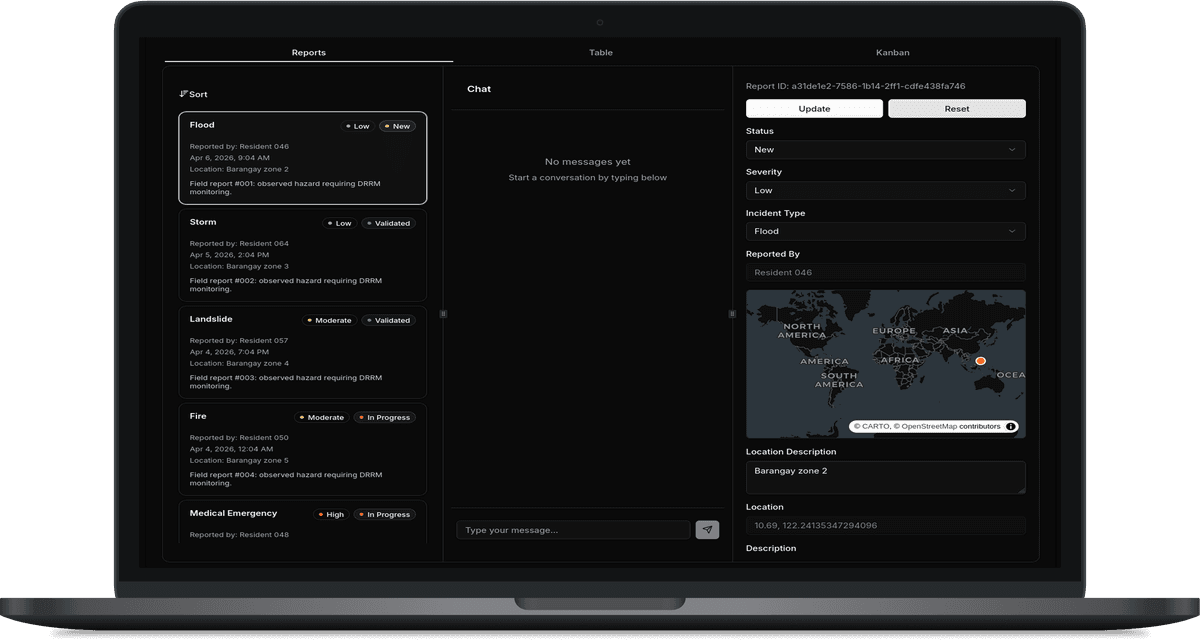Click the resize grip in Location Description textarea
The width and height of the screenshot is (1200, 641).
(1021, 491)
